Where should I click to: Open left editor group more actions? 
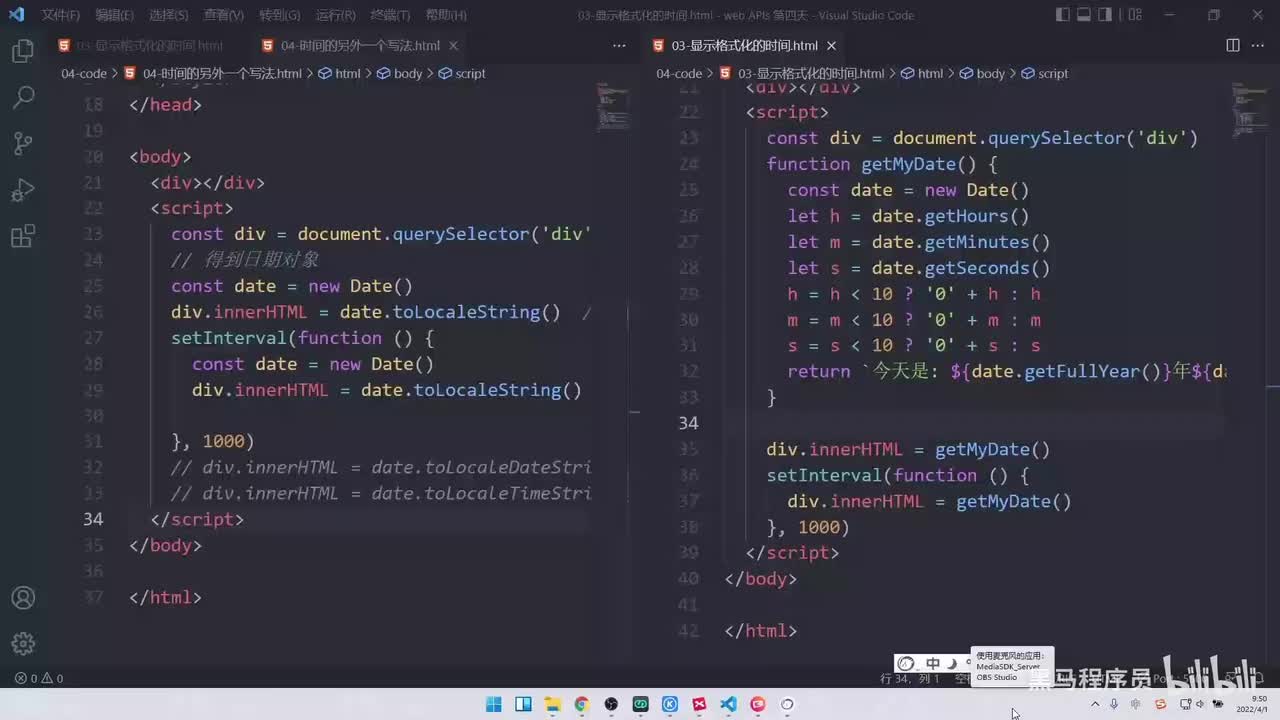[x=619, y=46]
